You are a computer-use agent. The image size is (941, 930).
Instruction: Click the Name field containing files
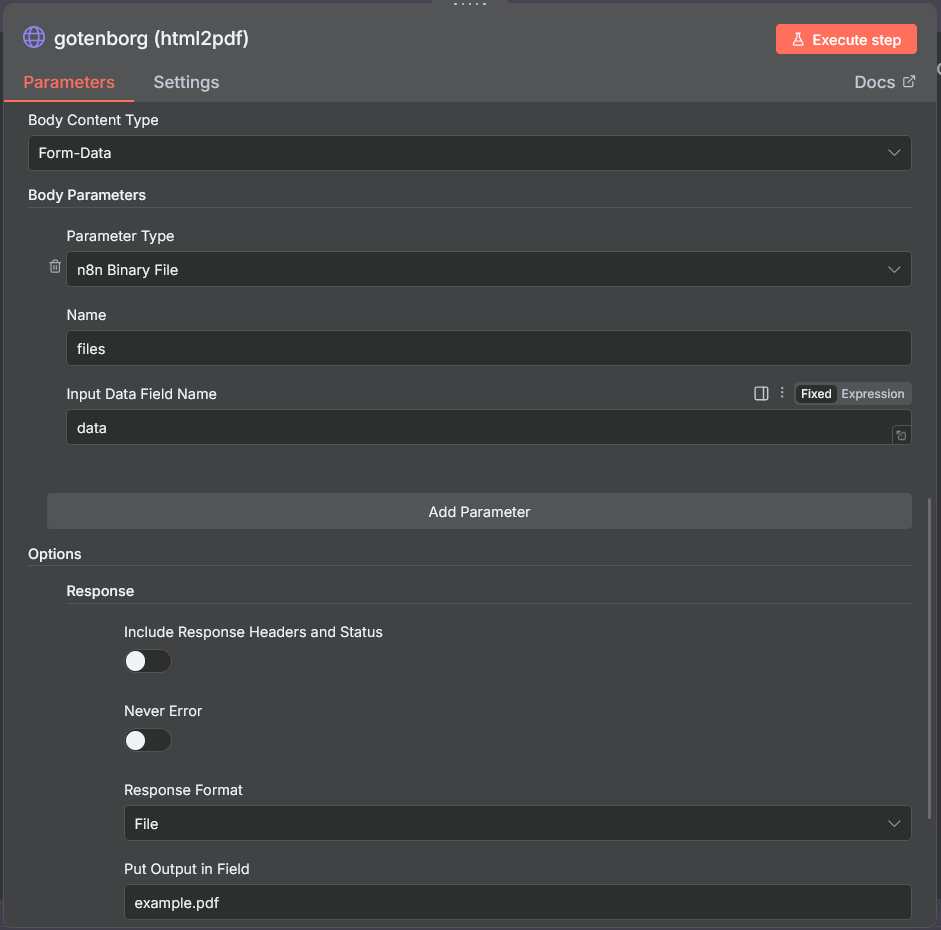488,348
